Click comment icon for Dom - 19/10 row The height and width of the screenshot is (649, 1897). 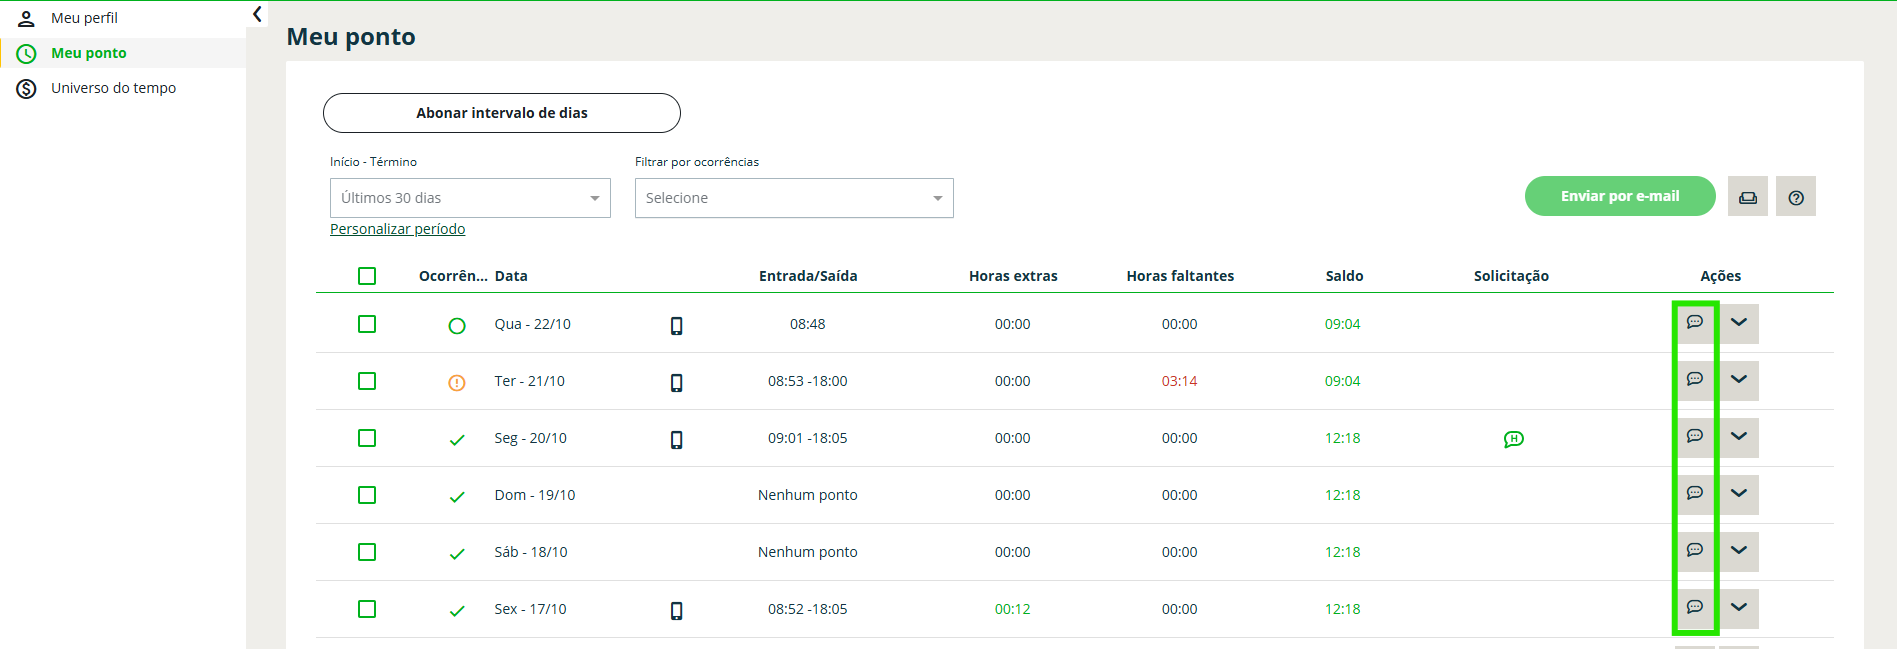click(x=1694, y=494)
